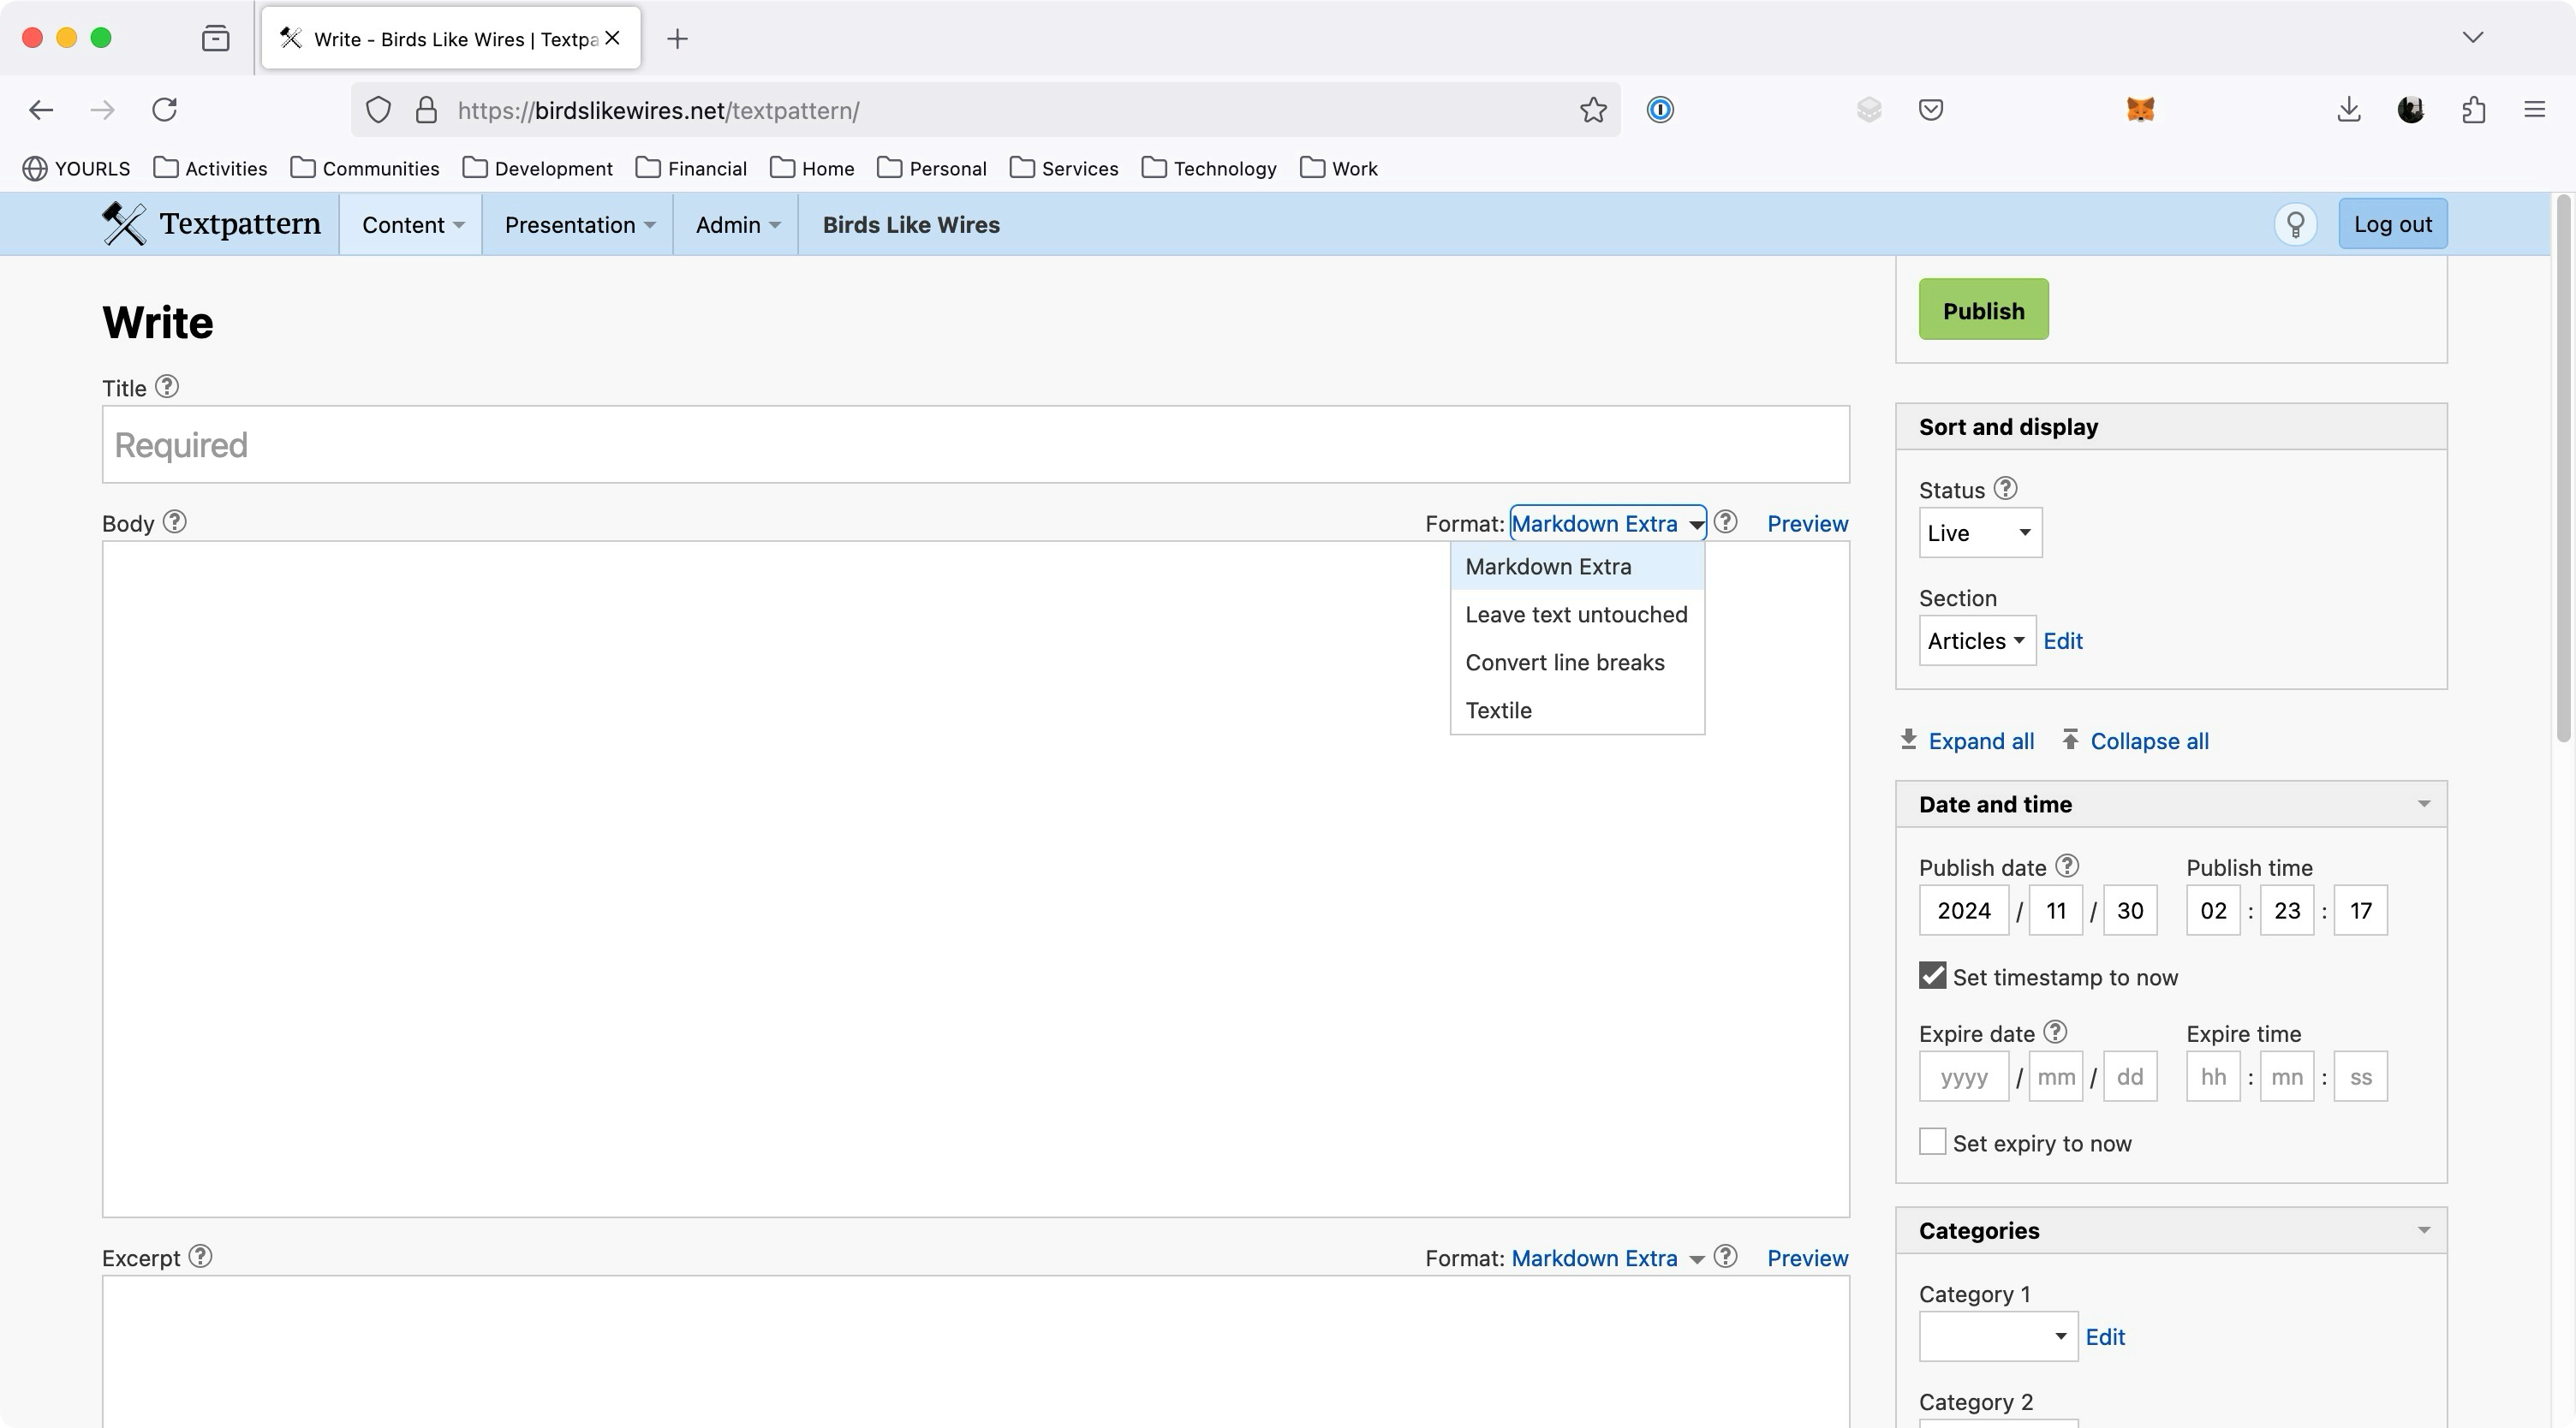This screenshot has height=1428, width=2576.
Task: Focus the Title input field
Action: tap(975, 444)
